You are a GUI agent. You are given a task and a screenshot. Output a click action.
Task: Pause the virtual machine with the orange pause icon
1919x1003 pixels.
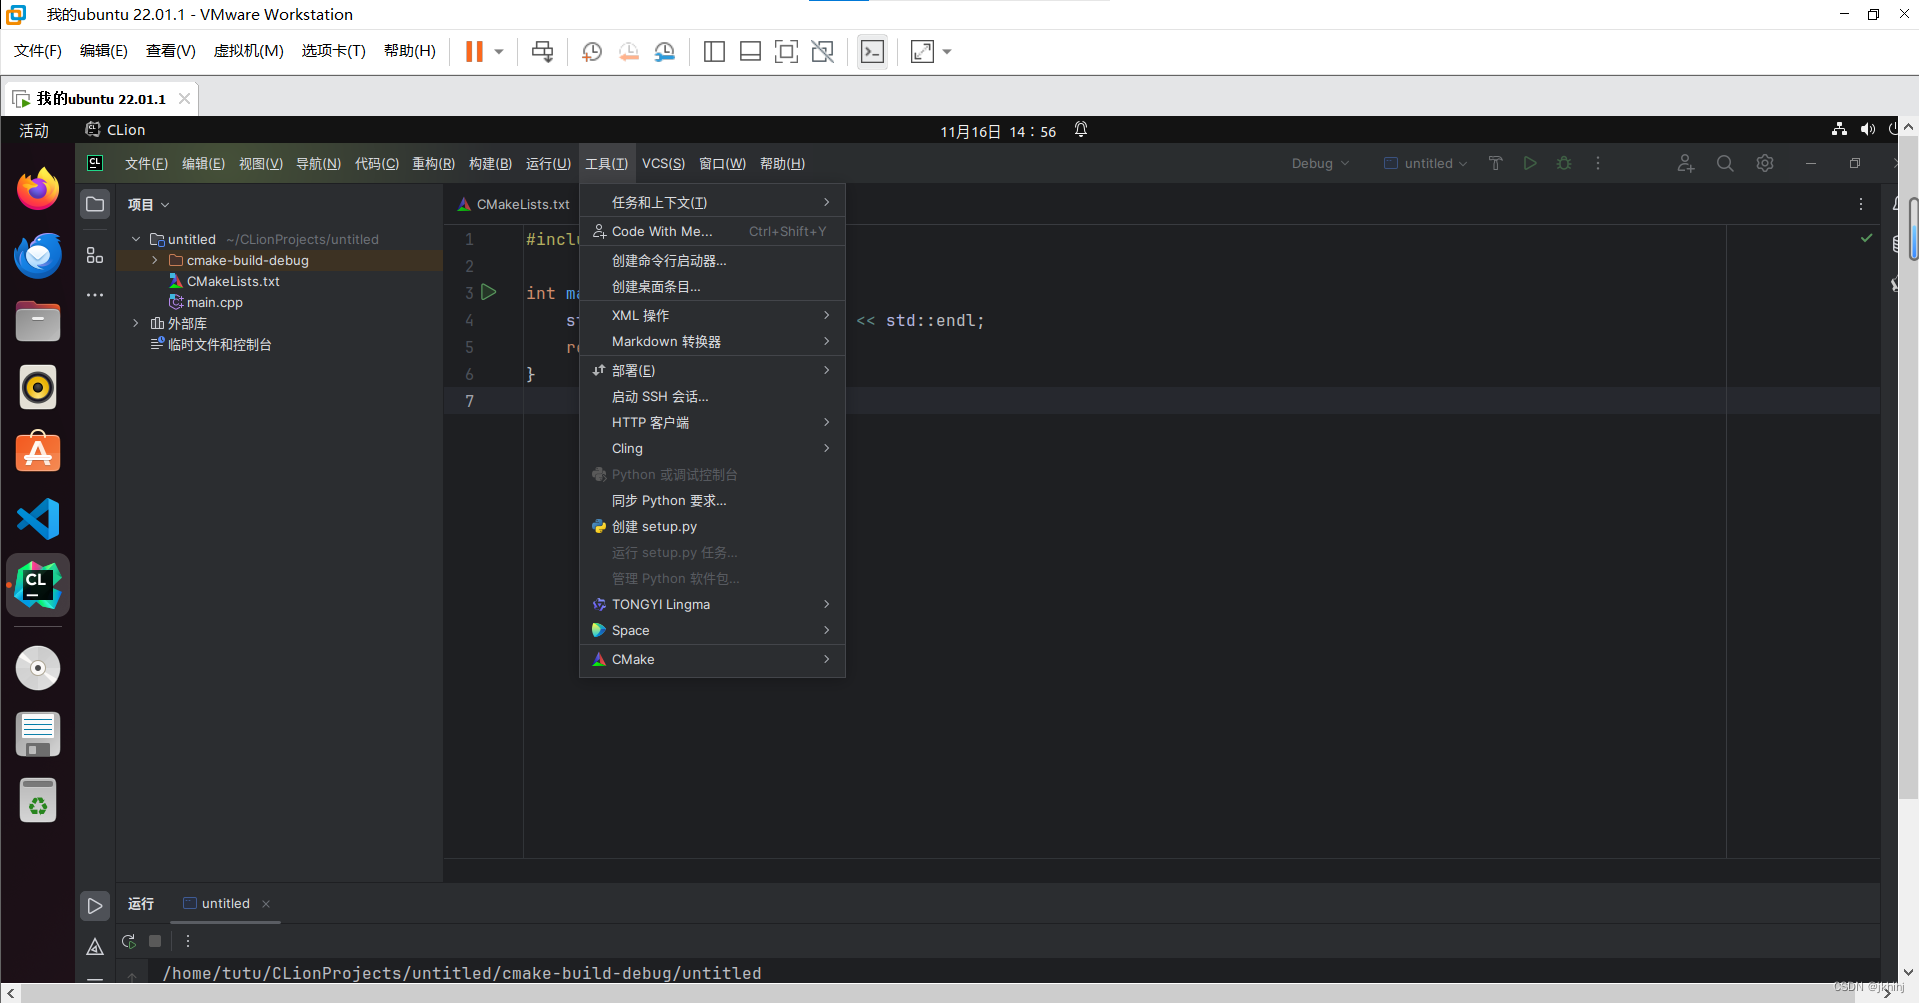473,51
